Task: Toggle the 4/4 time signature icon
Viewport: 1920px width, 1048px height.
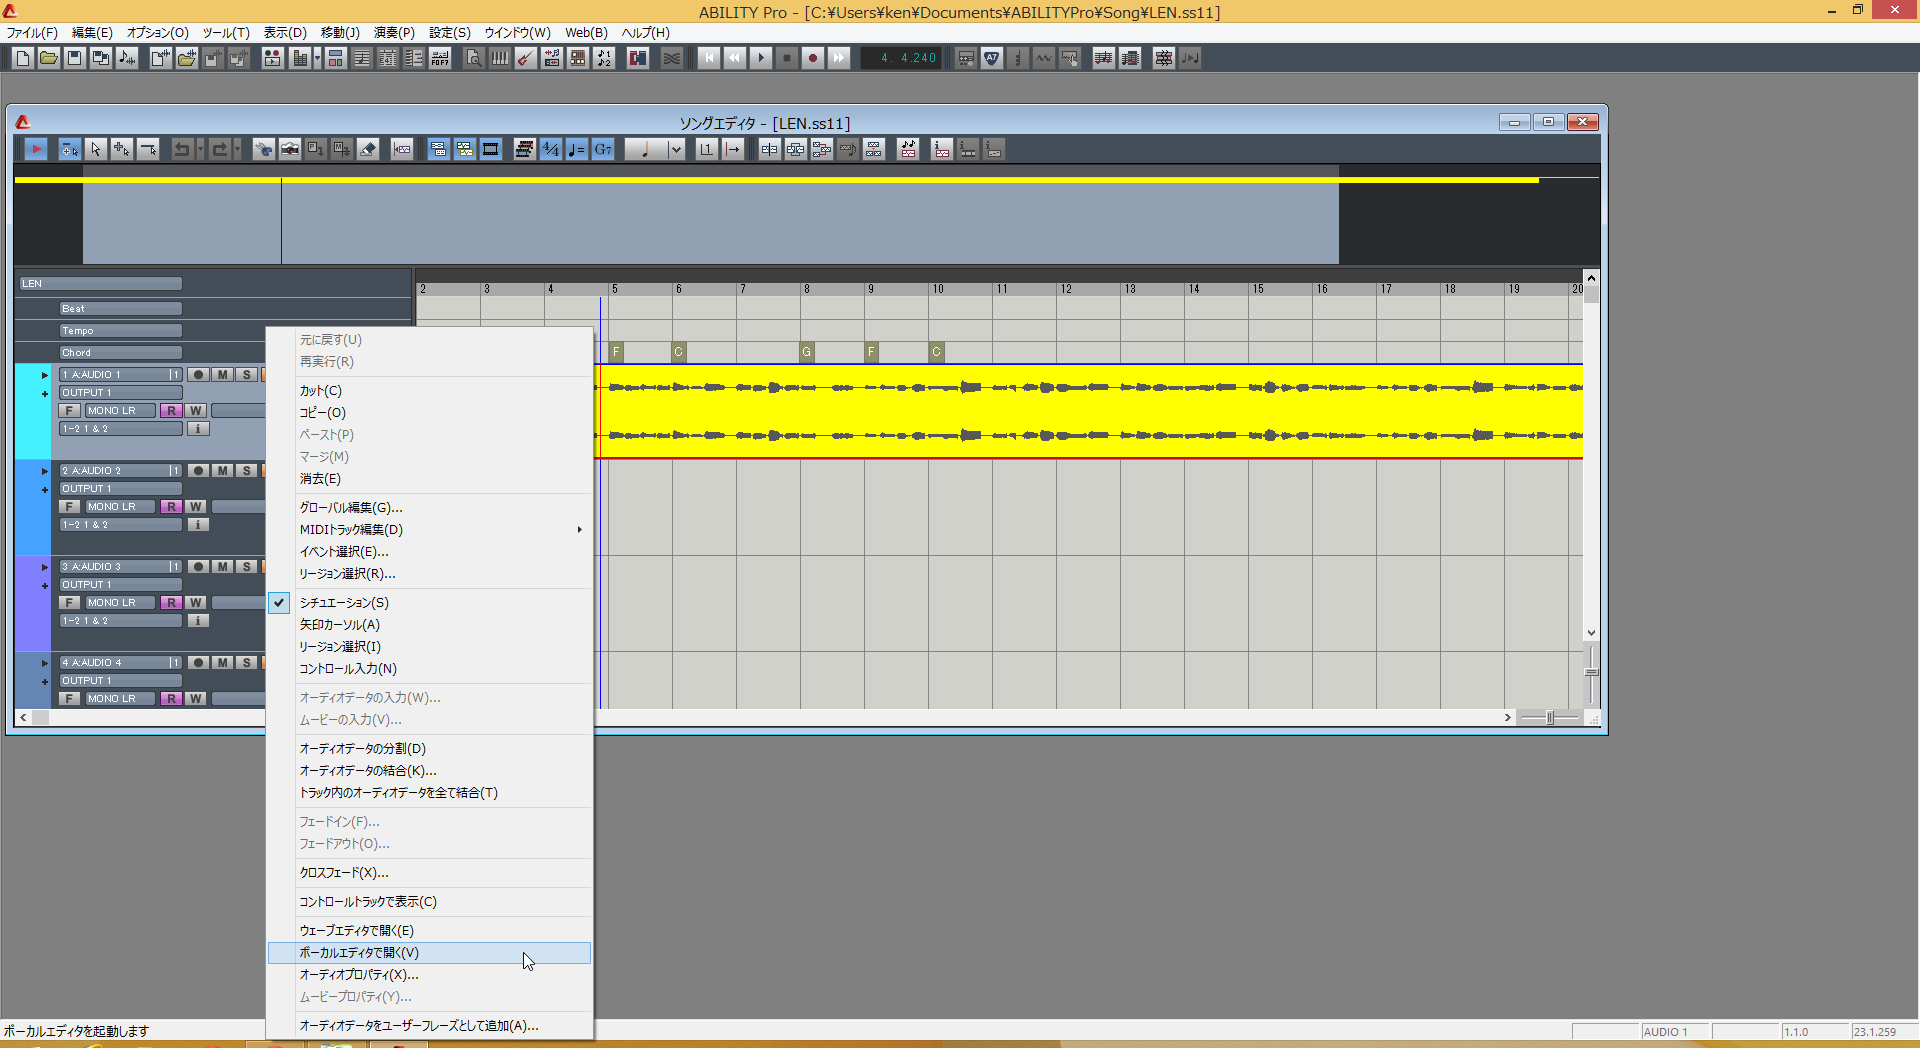Action: click(550, 149)
